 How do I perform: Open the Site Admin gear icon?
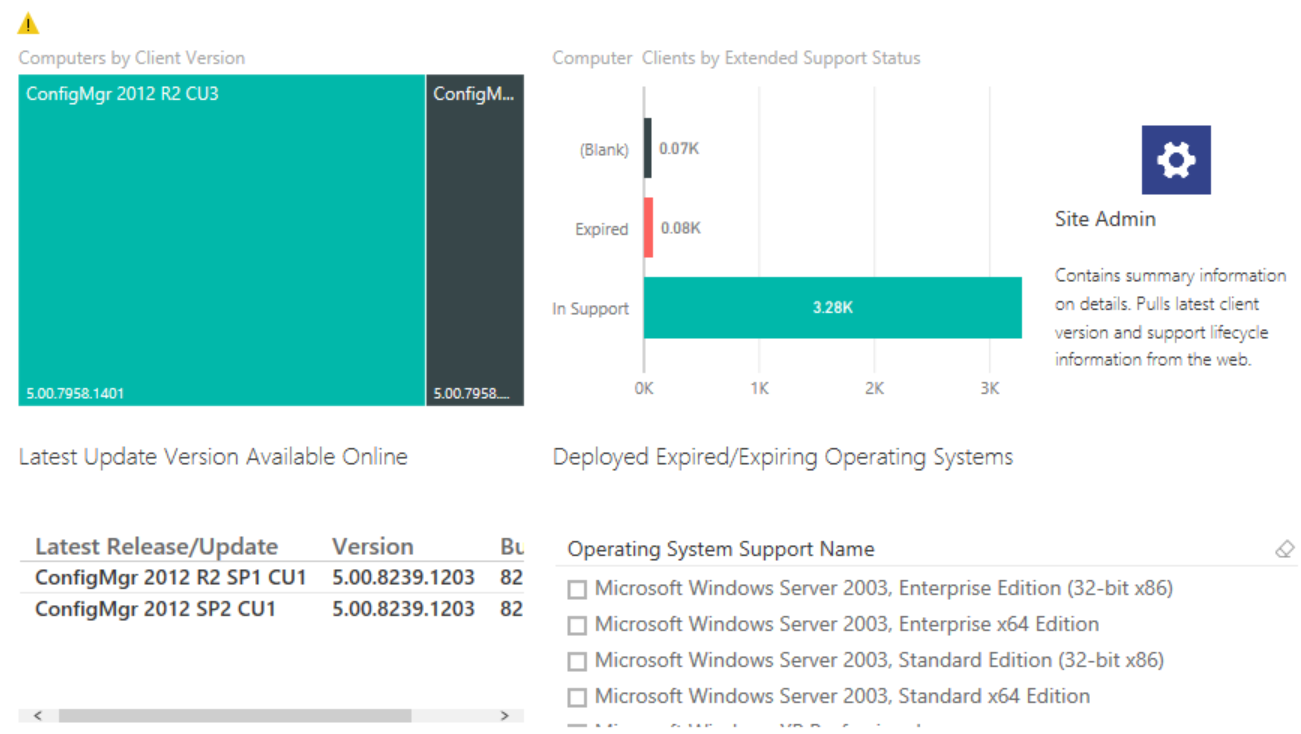[x=1176, y=160]
